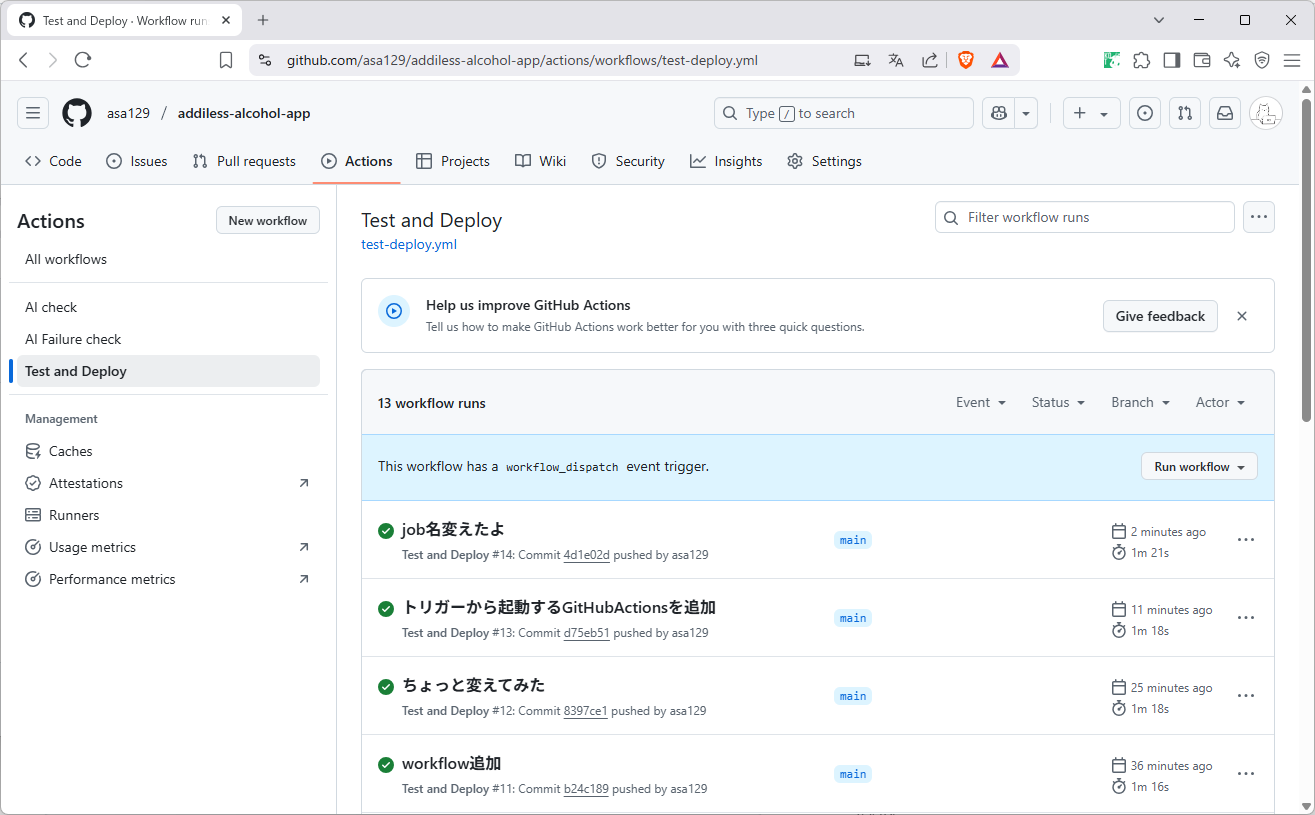Open the workflow options ellipsis menu
The height and width of the screenshot is (815, 1315).
coord(1259,217)
